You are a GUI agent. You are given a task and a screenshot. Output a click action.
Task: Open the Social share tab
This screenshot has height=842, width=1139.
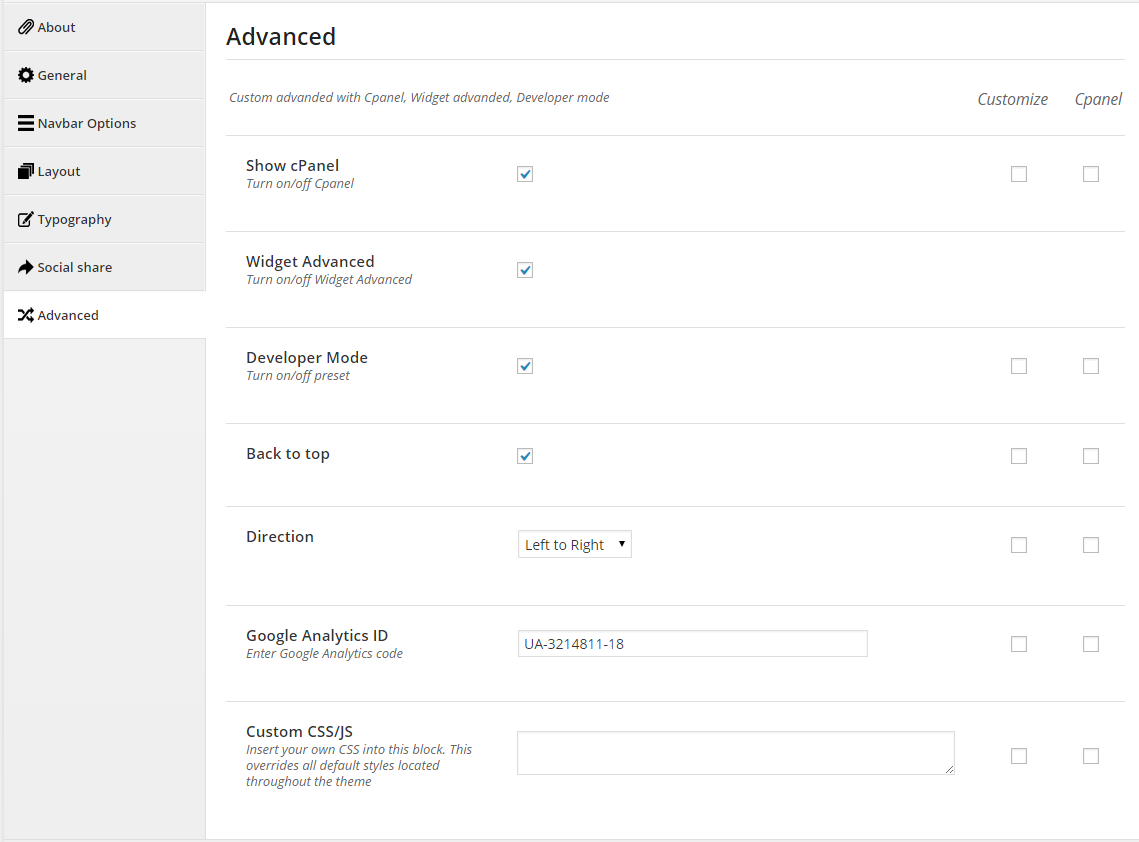(x=105, y=267)
